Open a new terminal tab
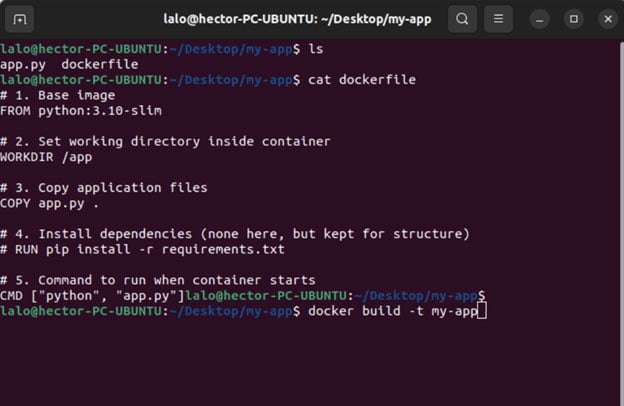Viewport: 624px width, 406px height. [x=20, y=19]
